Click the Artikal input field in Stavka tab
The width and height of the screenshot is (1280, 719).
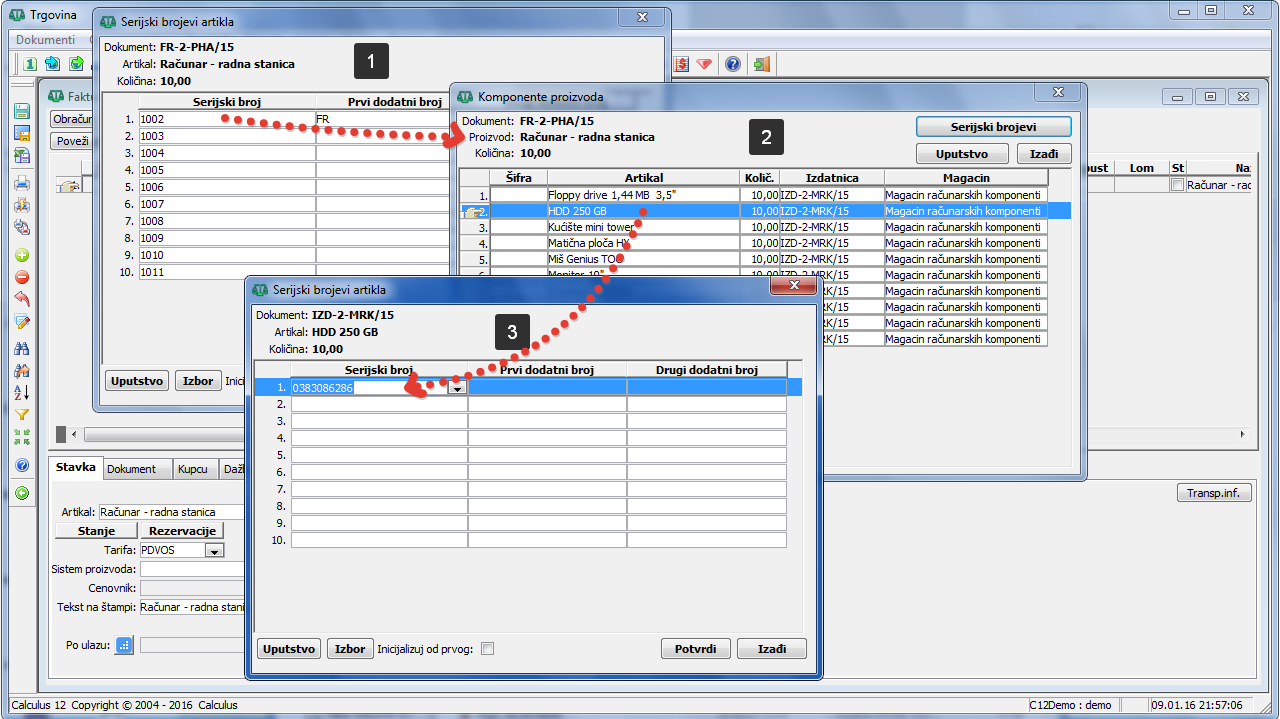172,512
